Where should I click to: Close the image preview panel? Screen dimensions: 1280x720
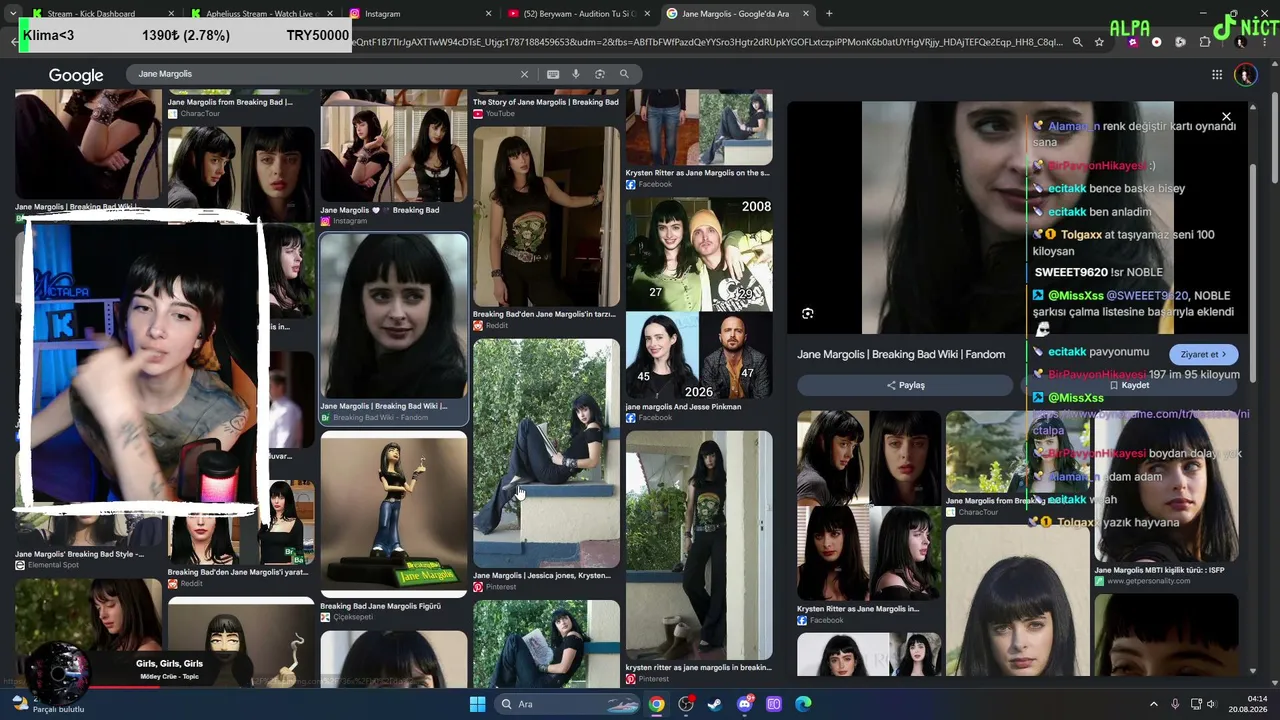point(1226,117)
